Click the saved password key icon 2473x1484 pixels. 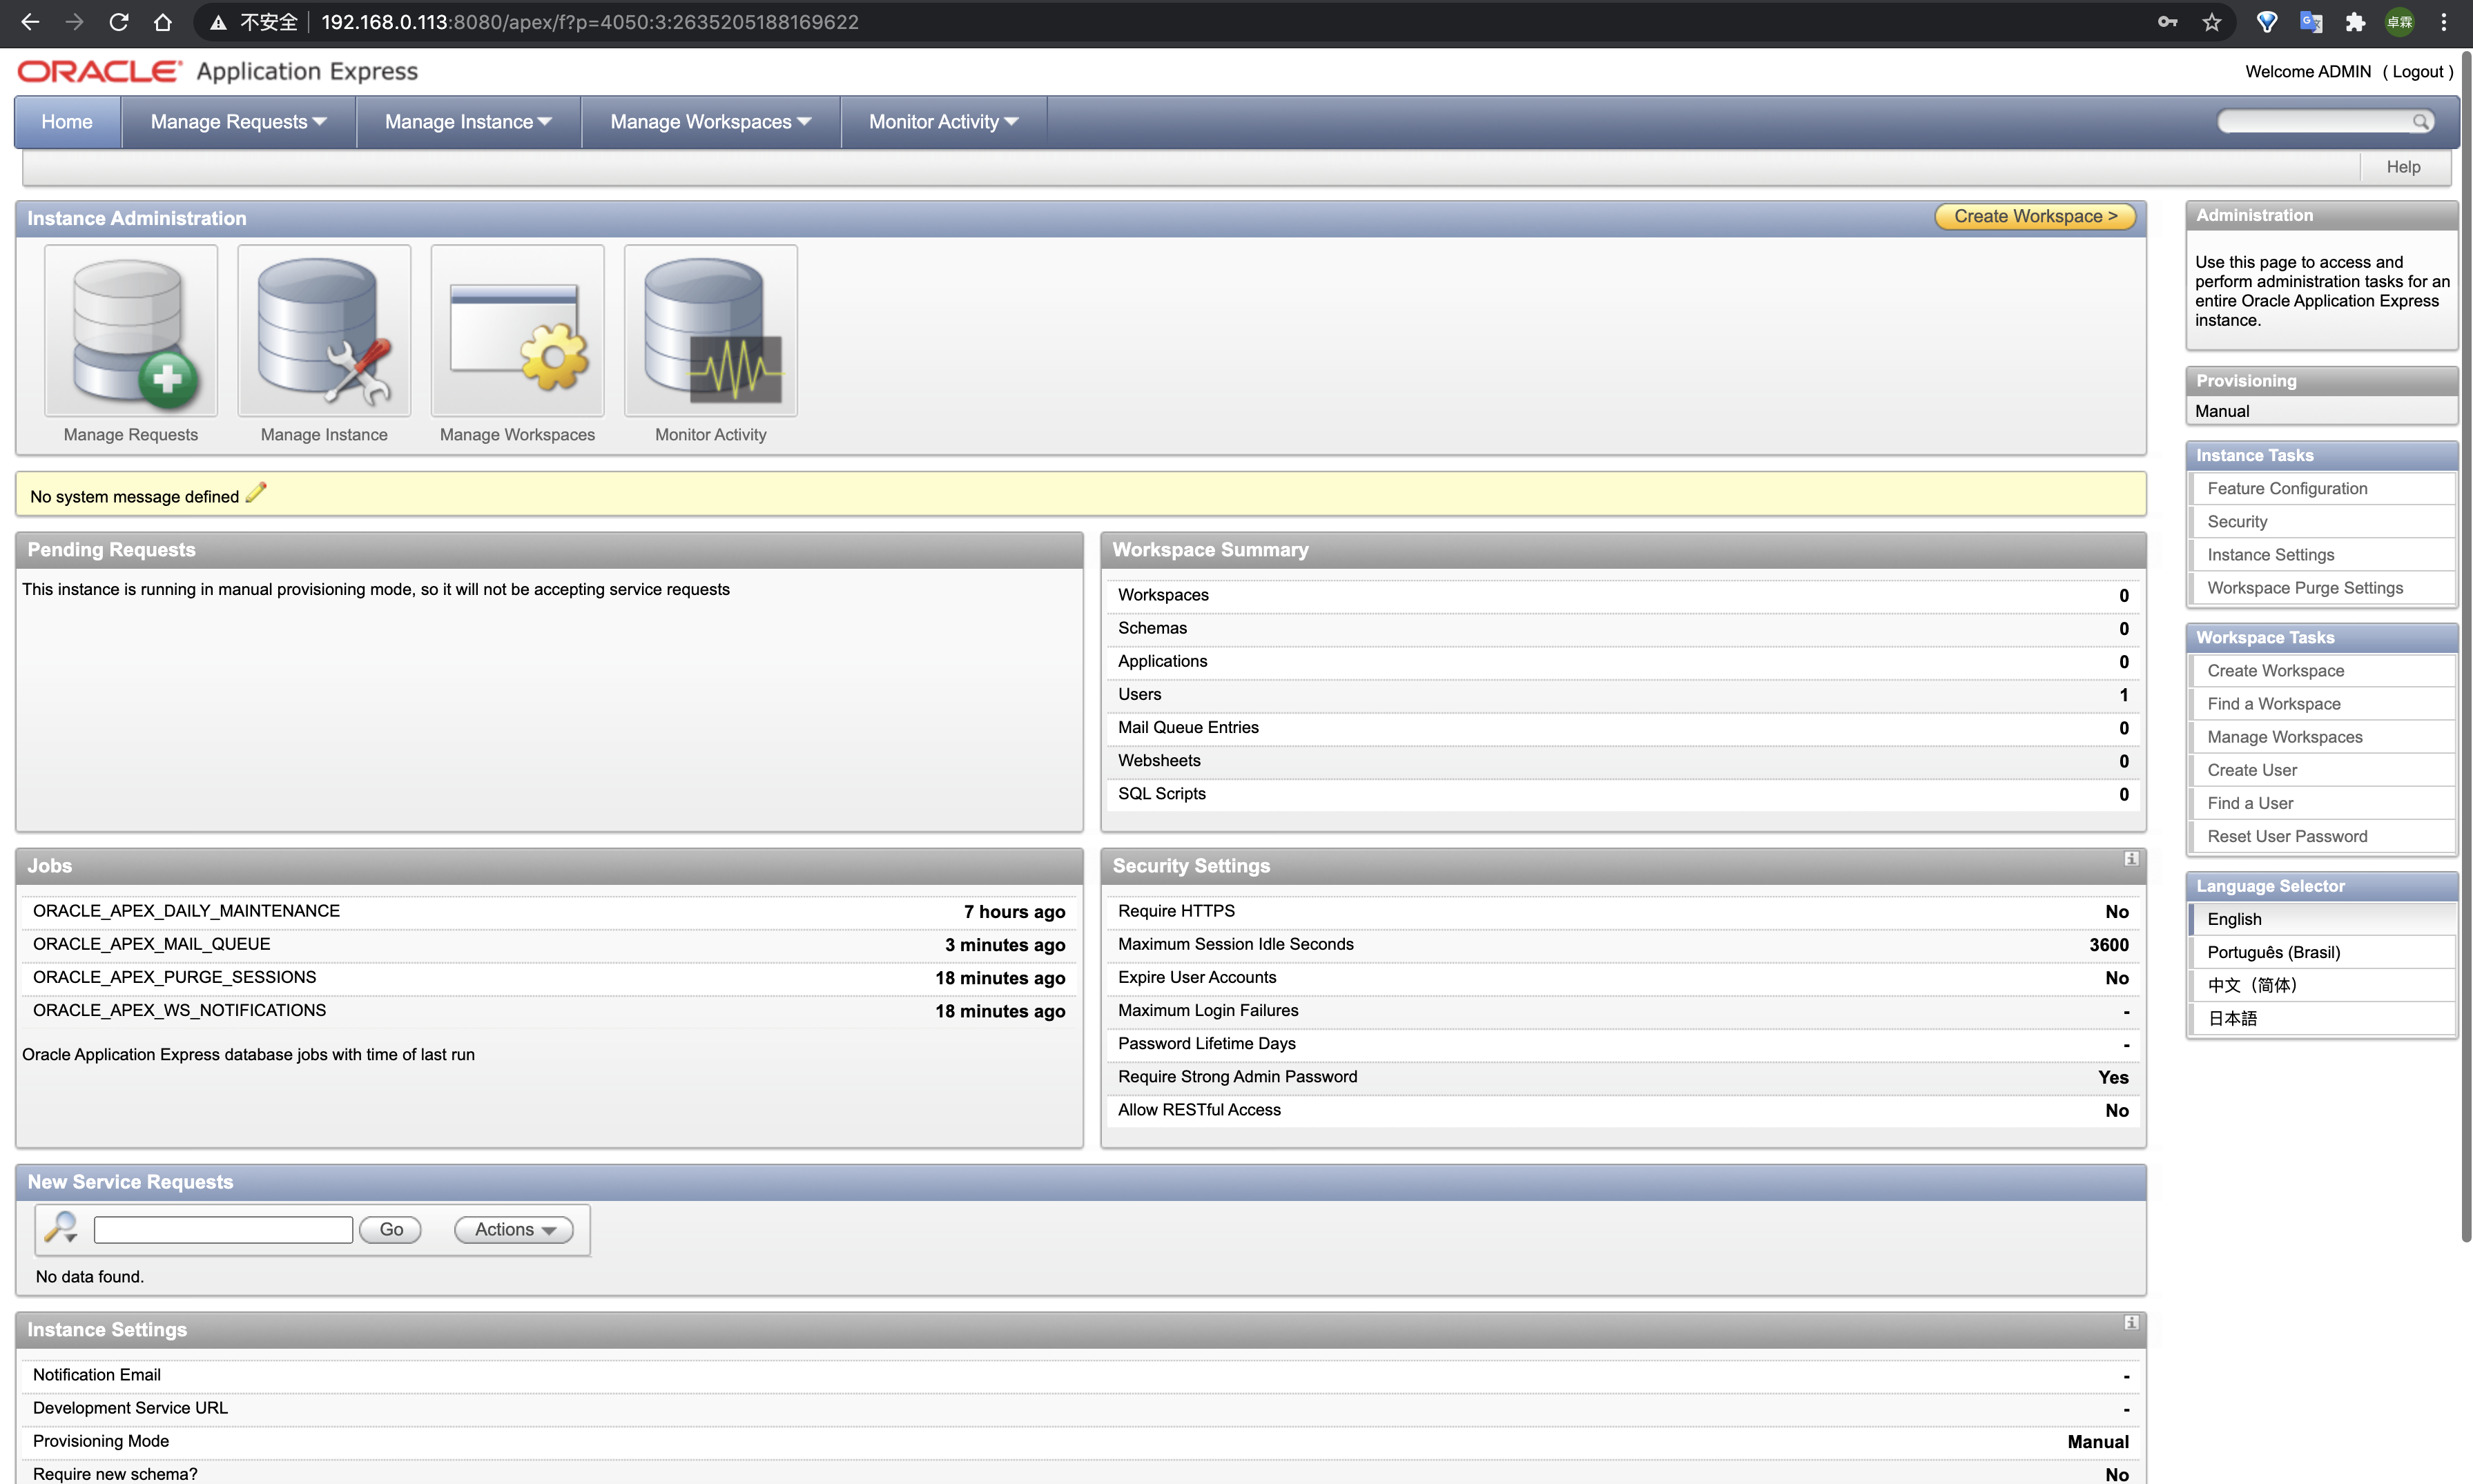coord(2167,22)
